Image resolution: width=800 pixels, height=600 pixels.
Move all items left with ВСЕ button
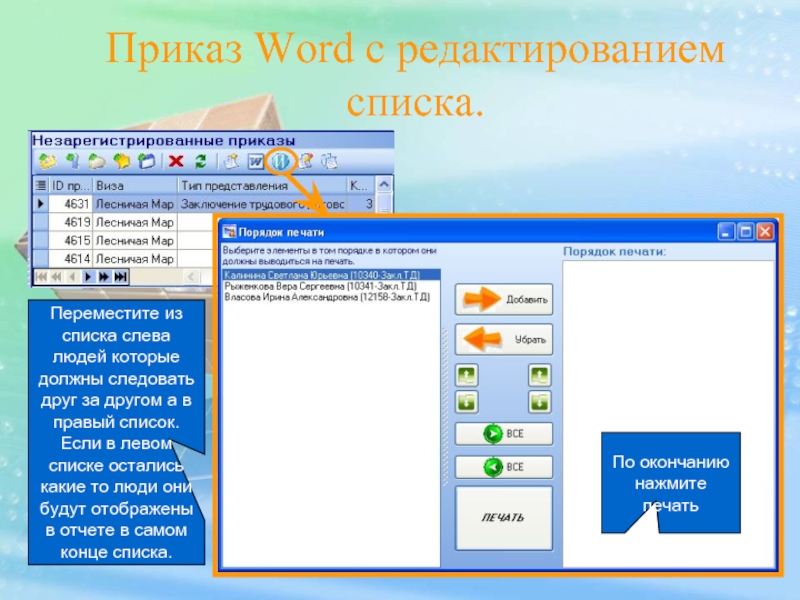[x=504, y=466]
